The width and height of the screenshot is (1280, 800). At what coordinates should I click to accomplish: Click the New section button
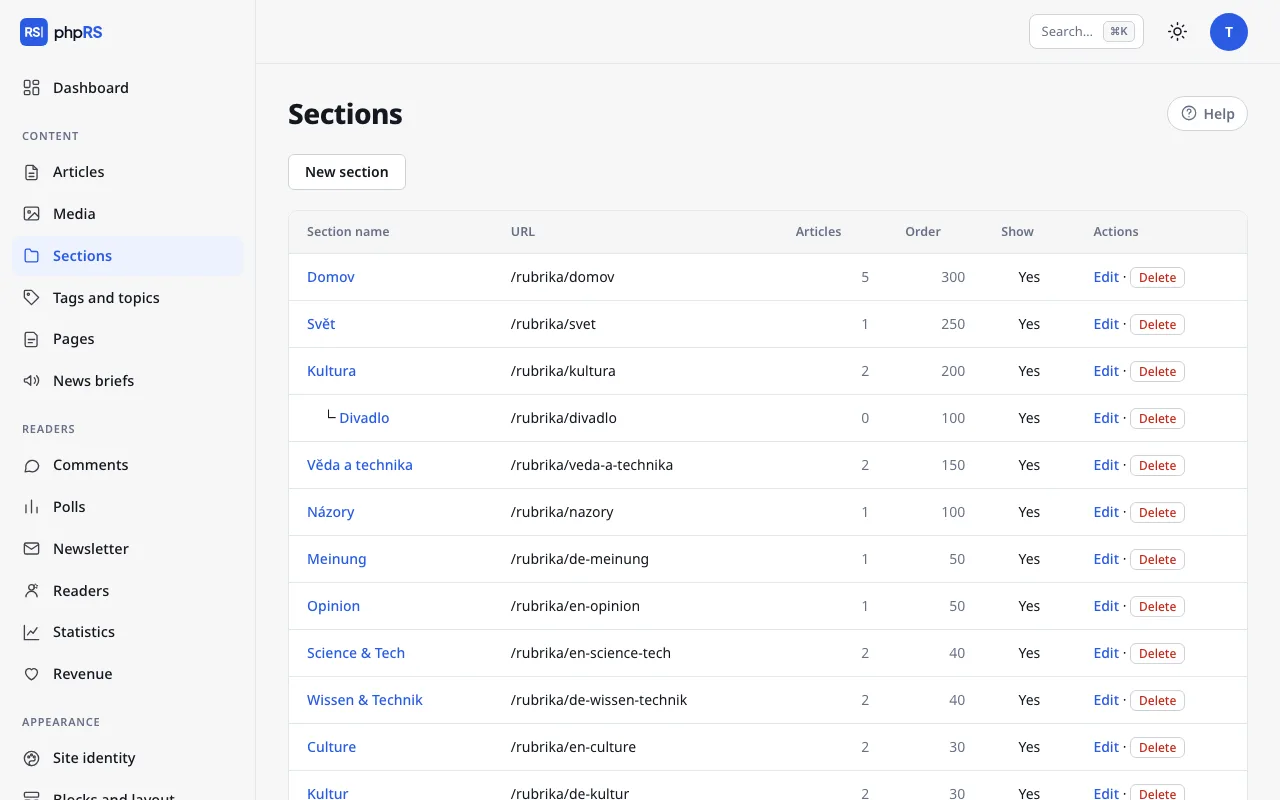click(347, 172)
